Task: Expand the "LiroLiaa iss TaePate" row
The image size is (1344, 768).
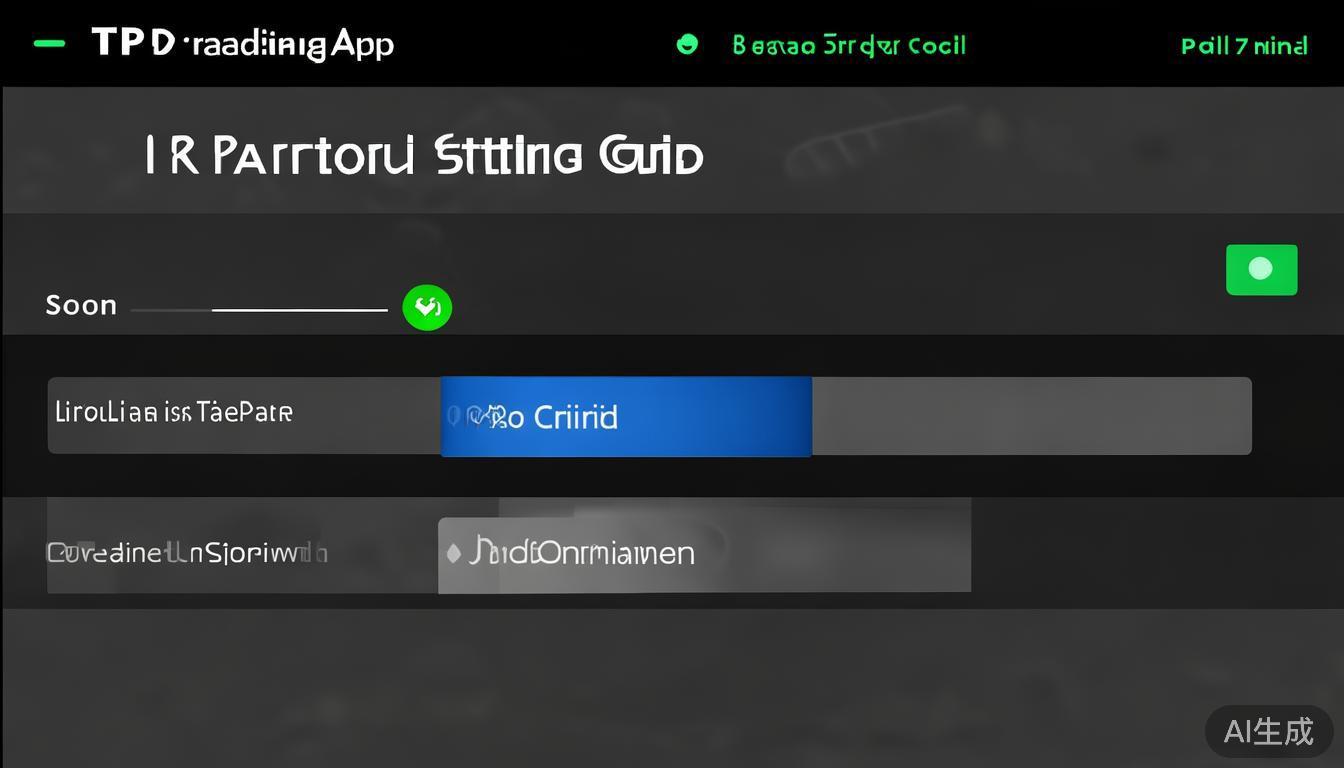Action: click(174, 412)
